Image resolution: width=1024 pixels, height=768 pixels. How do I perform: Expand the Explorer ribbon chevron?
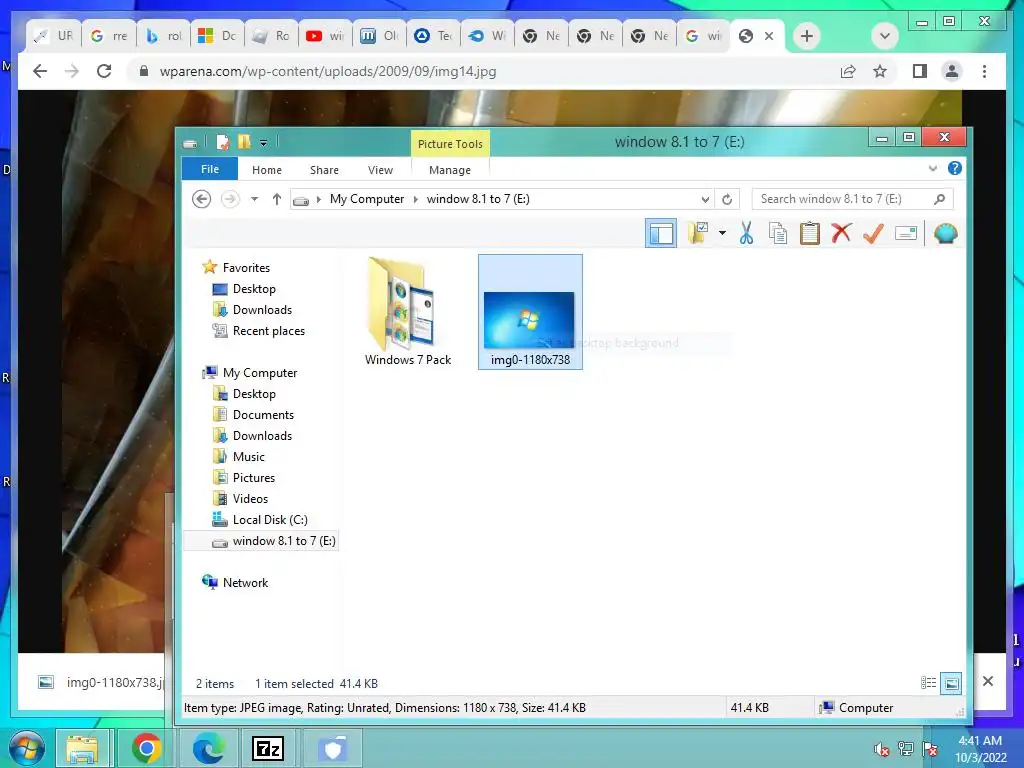[x=933, y=168]
